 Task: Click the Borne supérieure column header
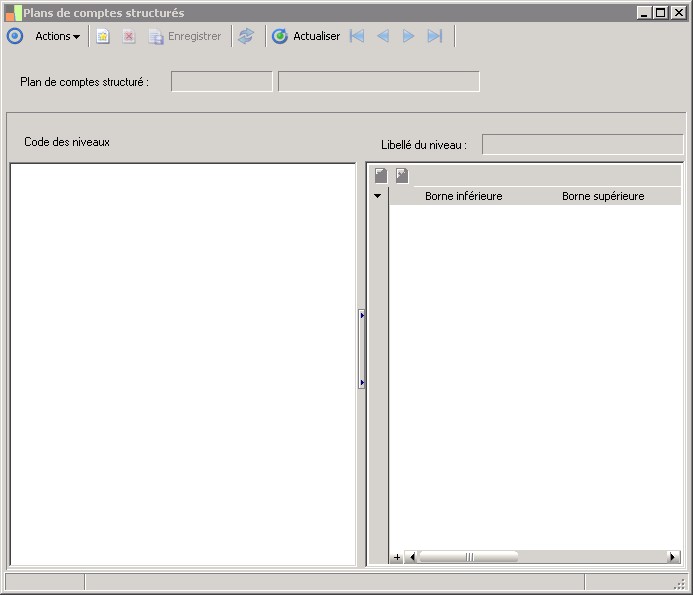tap(603, 196)
